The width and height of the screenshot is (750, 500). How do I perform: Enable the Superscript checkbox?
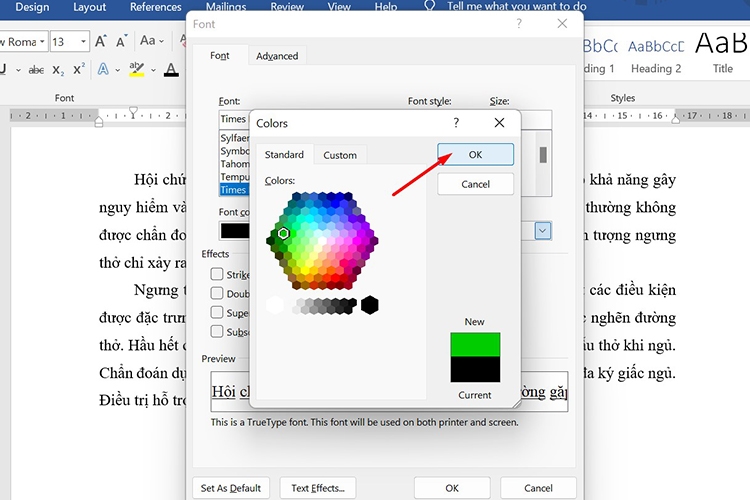(x=217, y=312)
